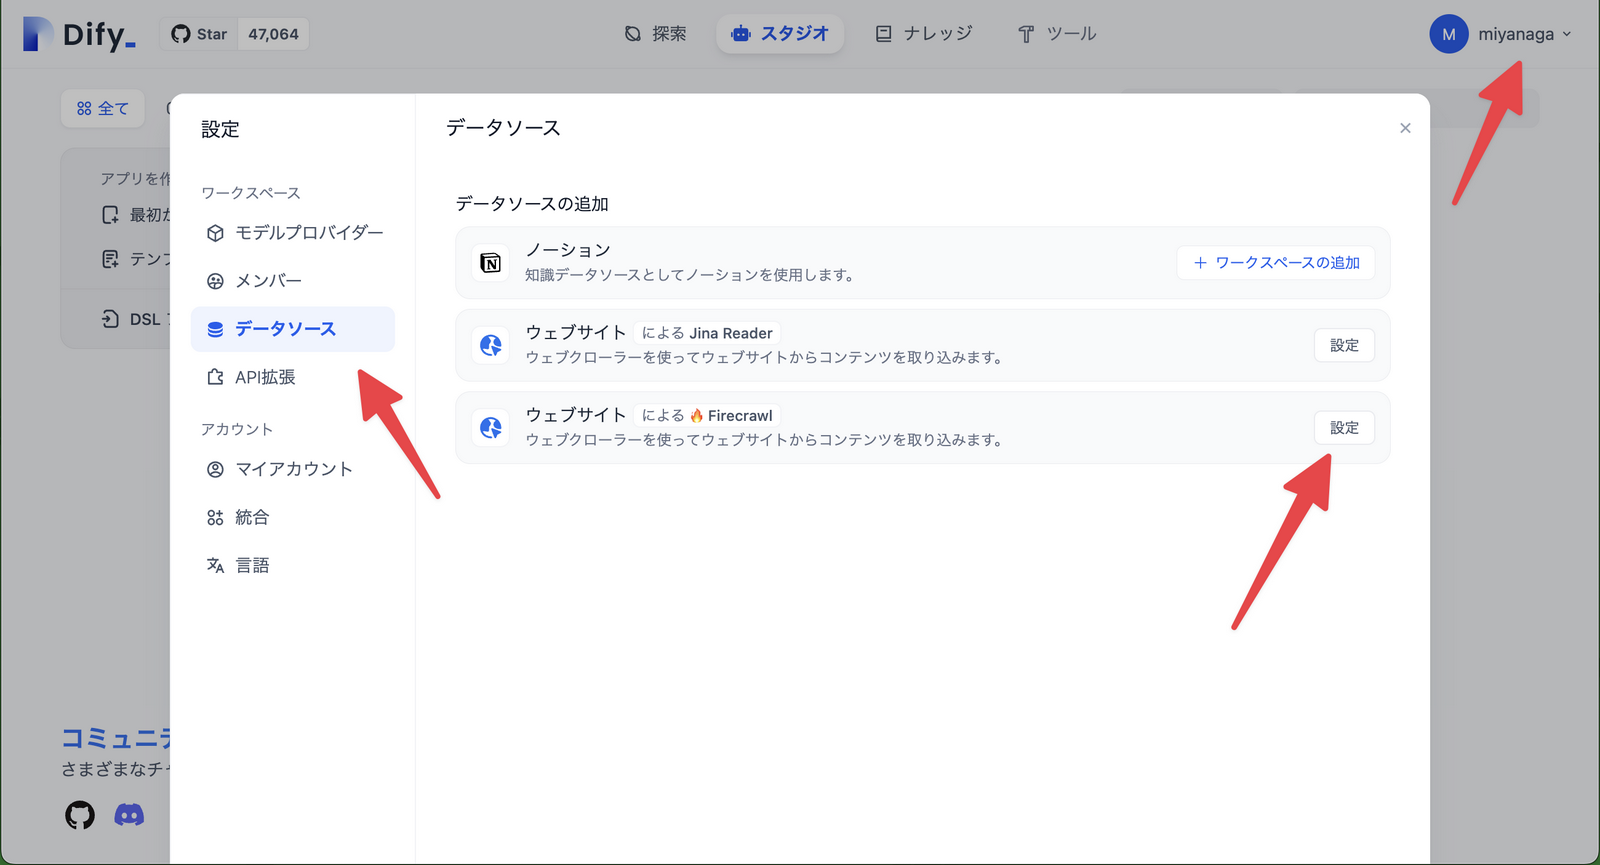Click the データソースの追加 heading
This screenshot has height=865, width=1600.
(x=532, y=204)
